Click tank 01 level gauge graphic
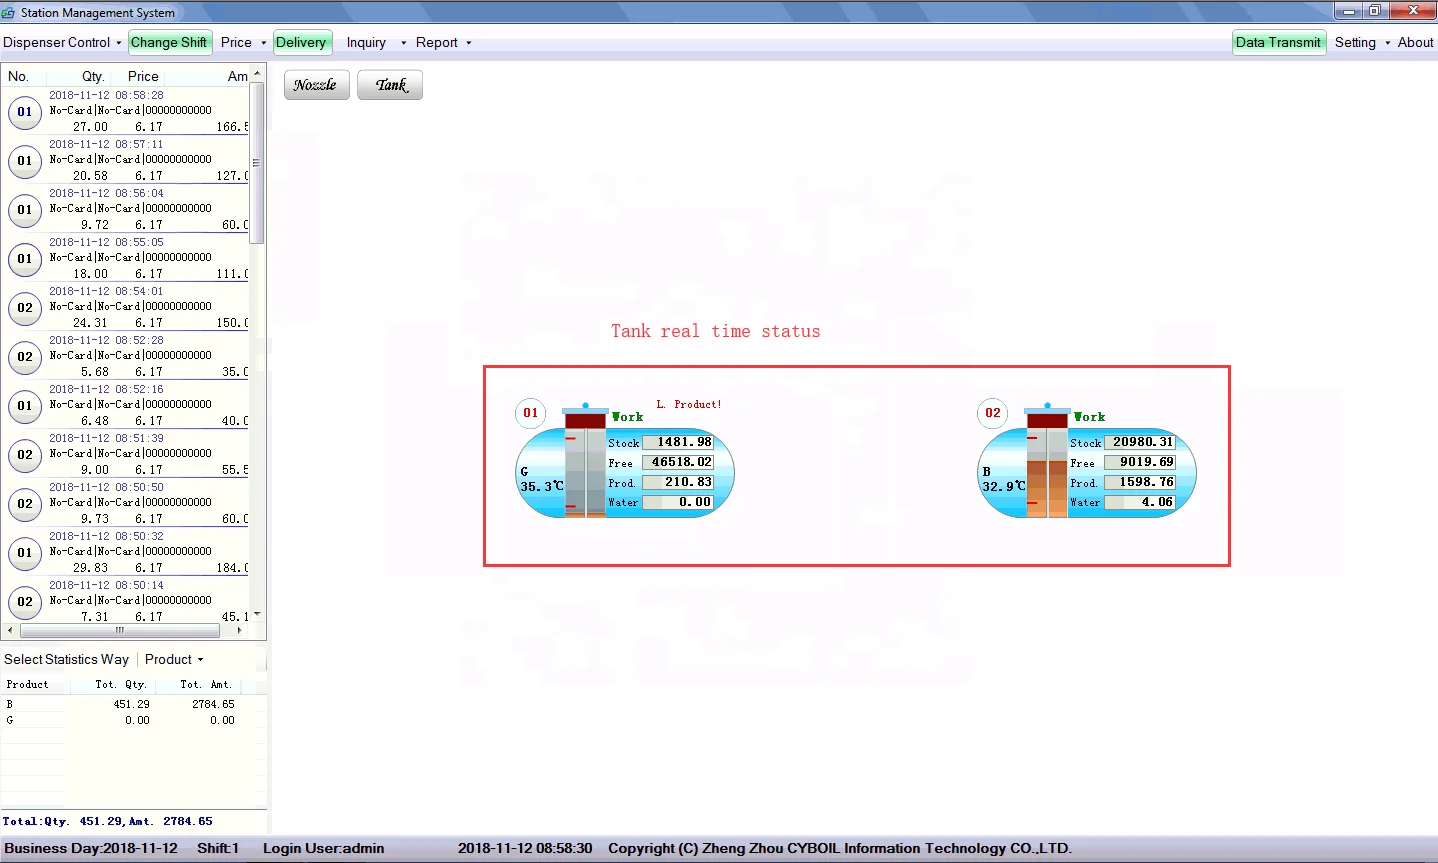 tap(585, 466)
